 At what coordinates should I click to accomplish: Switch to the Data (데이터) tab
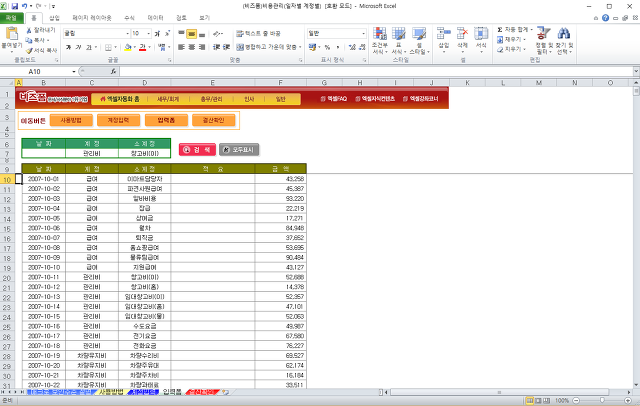tap(156, 18)
